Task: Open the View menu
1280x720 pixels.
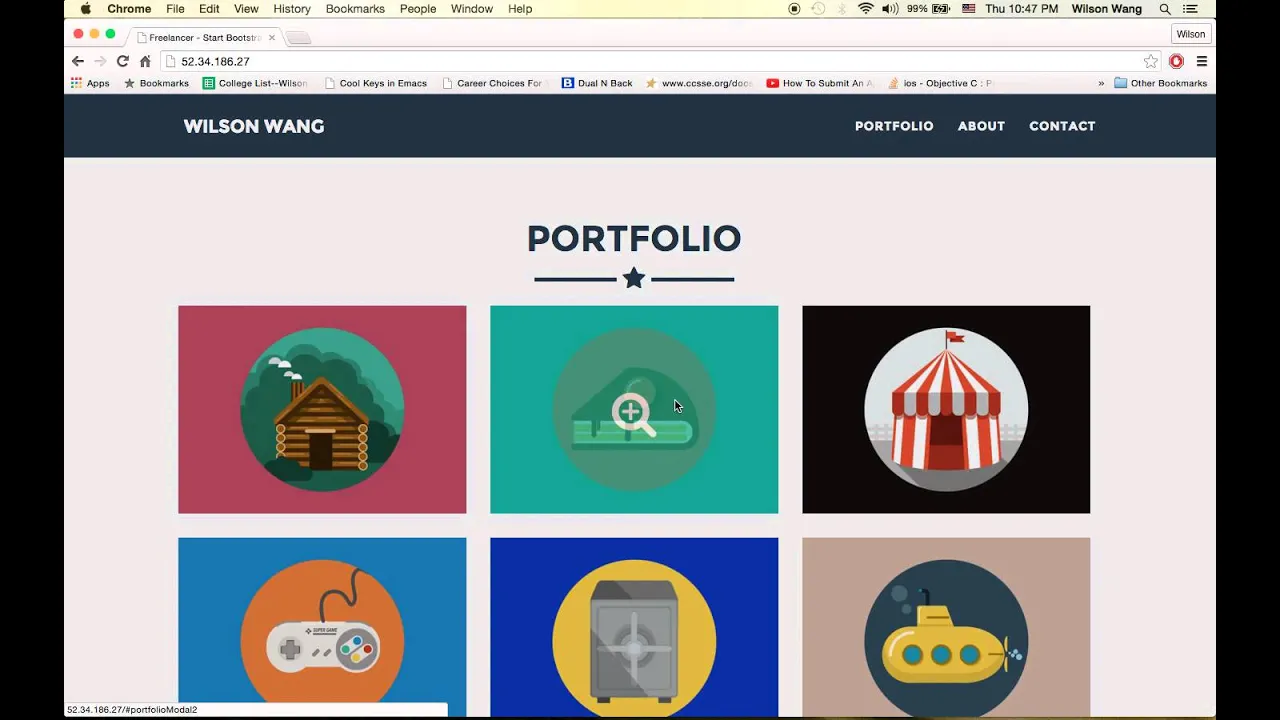Action: coord(246,9)
